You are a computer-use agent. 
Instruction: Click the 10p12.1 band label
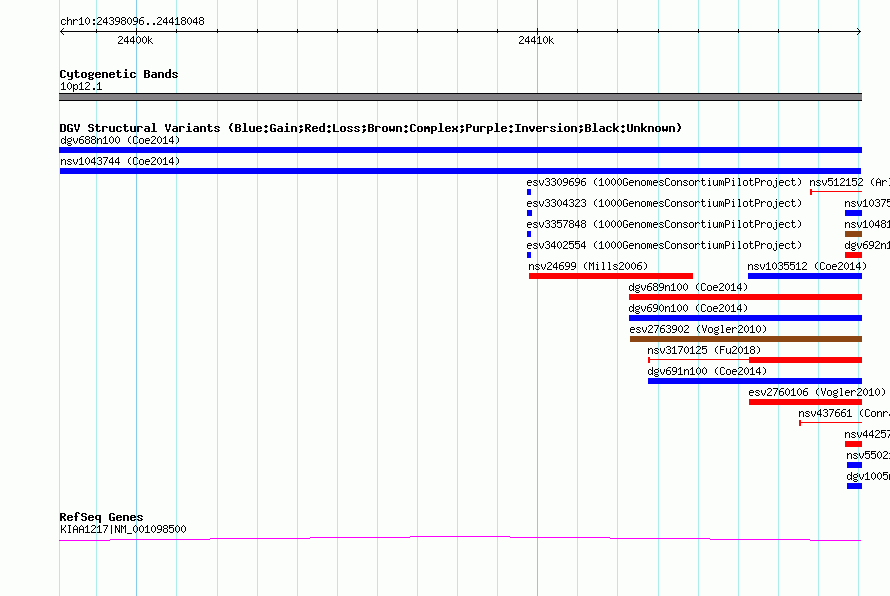click(x=81, y=86)
